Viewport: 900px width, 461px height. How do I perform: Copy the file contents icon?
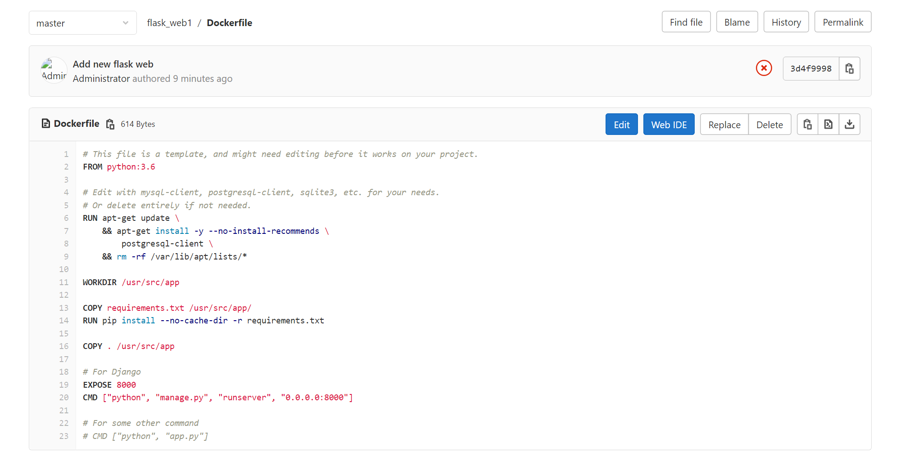click(807, 125)
